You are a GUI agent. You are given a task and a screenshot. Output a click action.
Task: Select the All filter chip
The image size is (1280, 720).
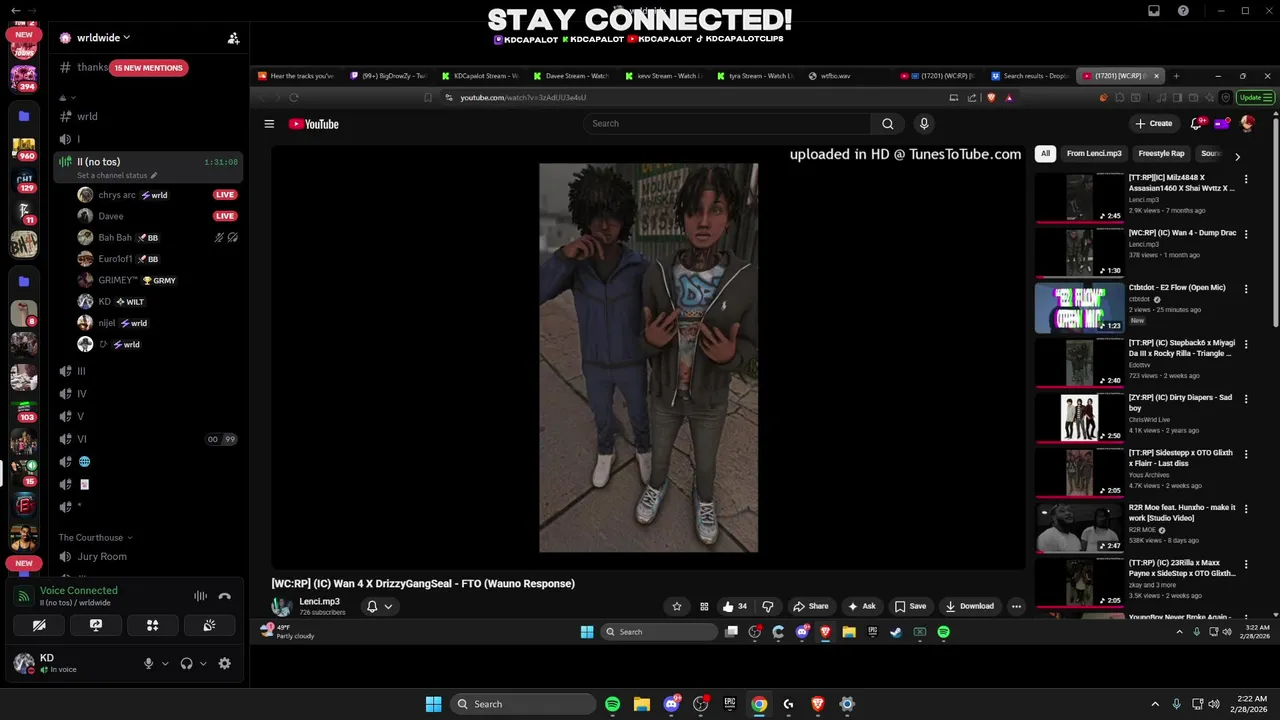(x=1045, y=154)
